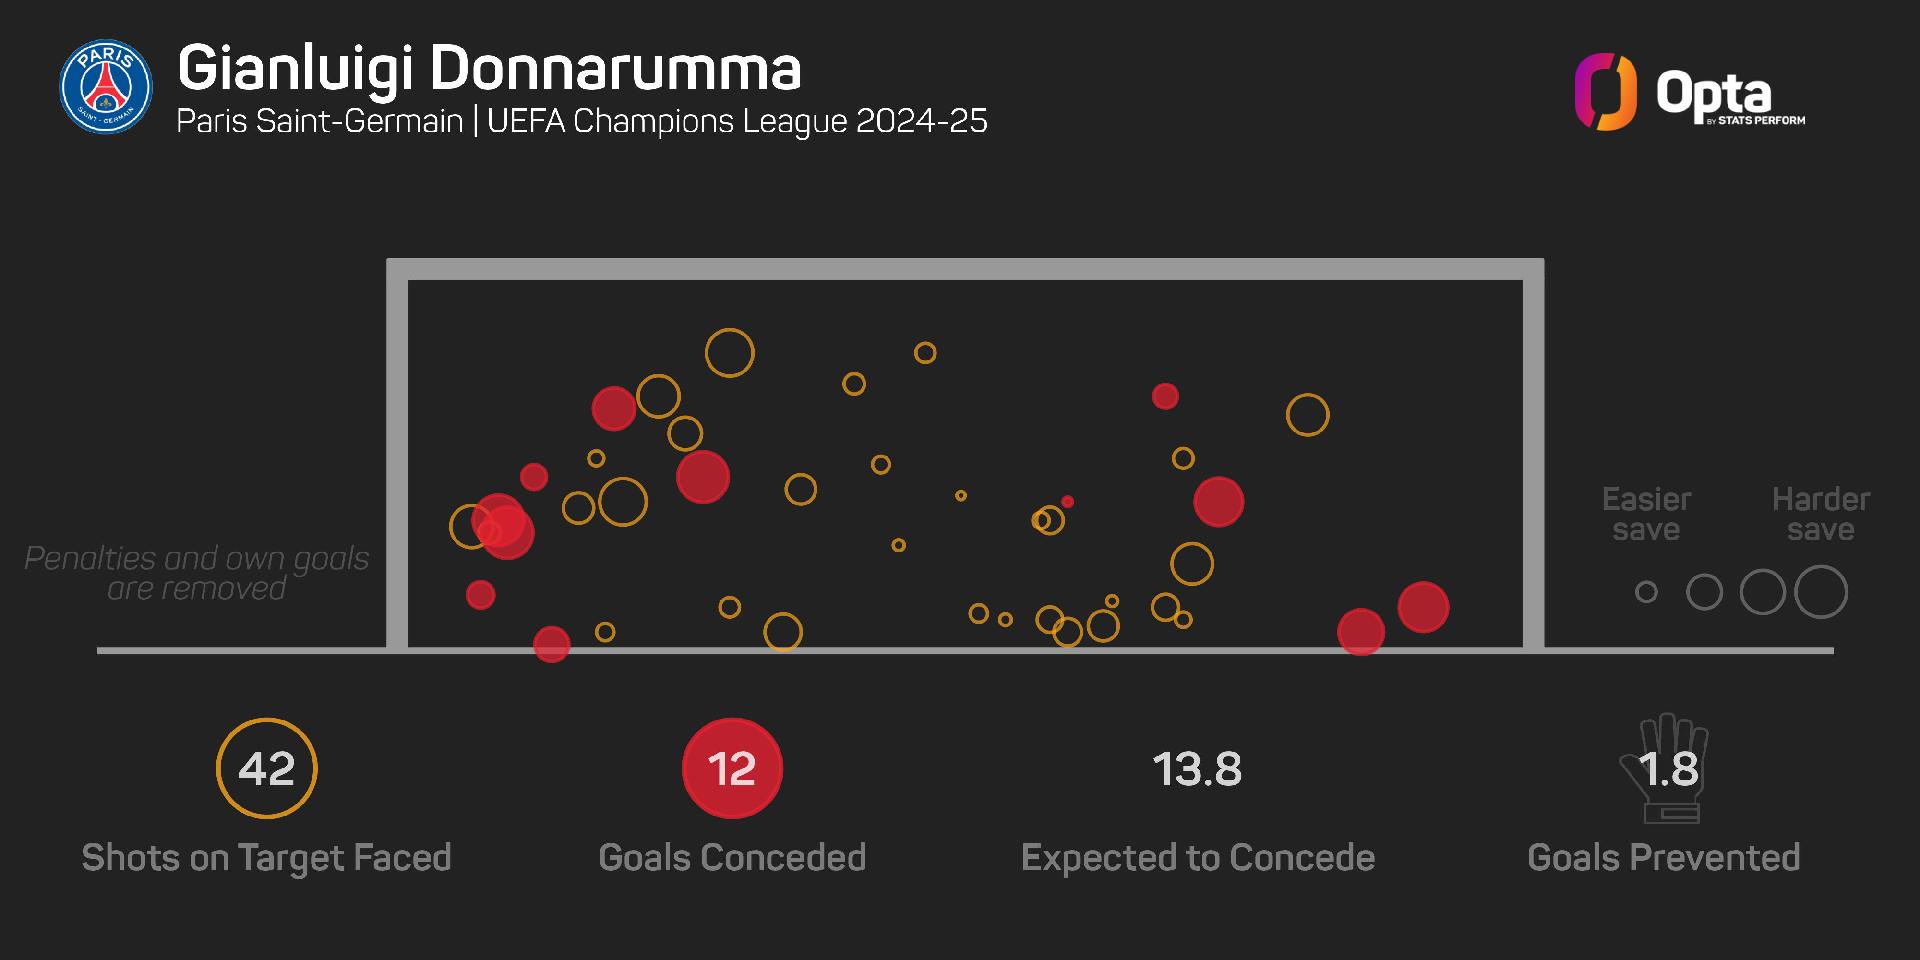Screen dimensions: 1920x960
Task: Click the Goals Prevented label
Action: (x=1664, y=858)
